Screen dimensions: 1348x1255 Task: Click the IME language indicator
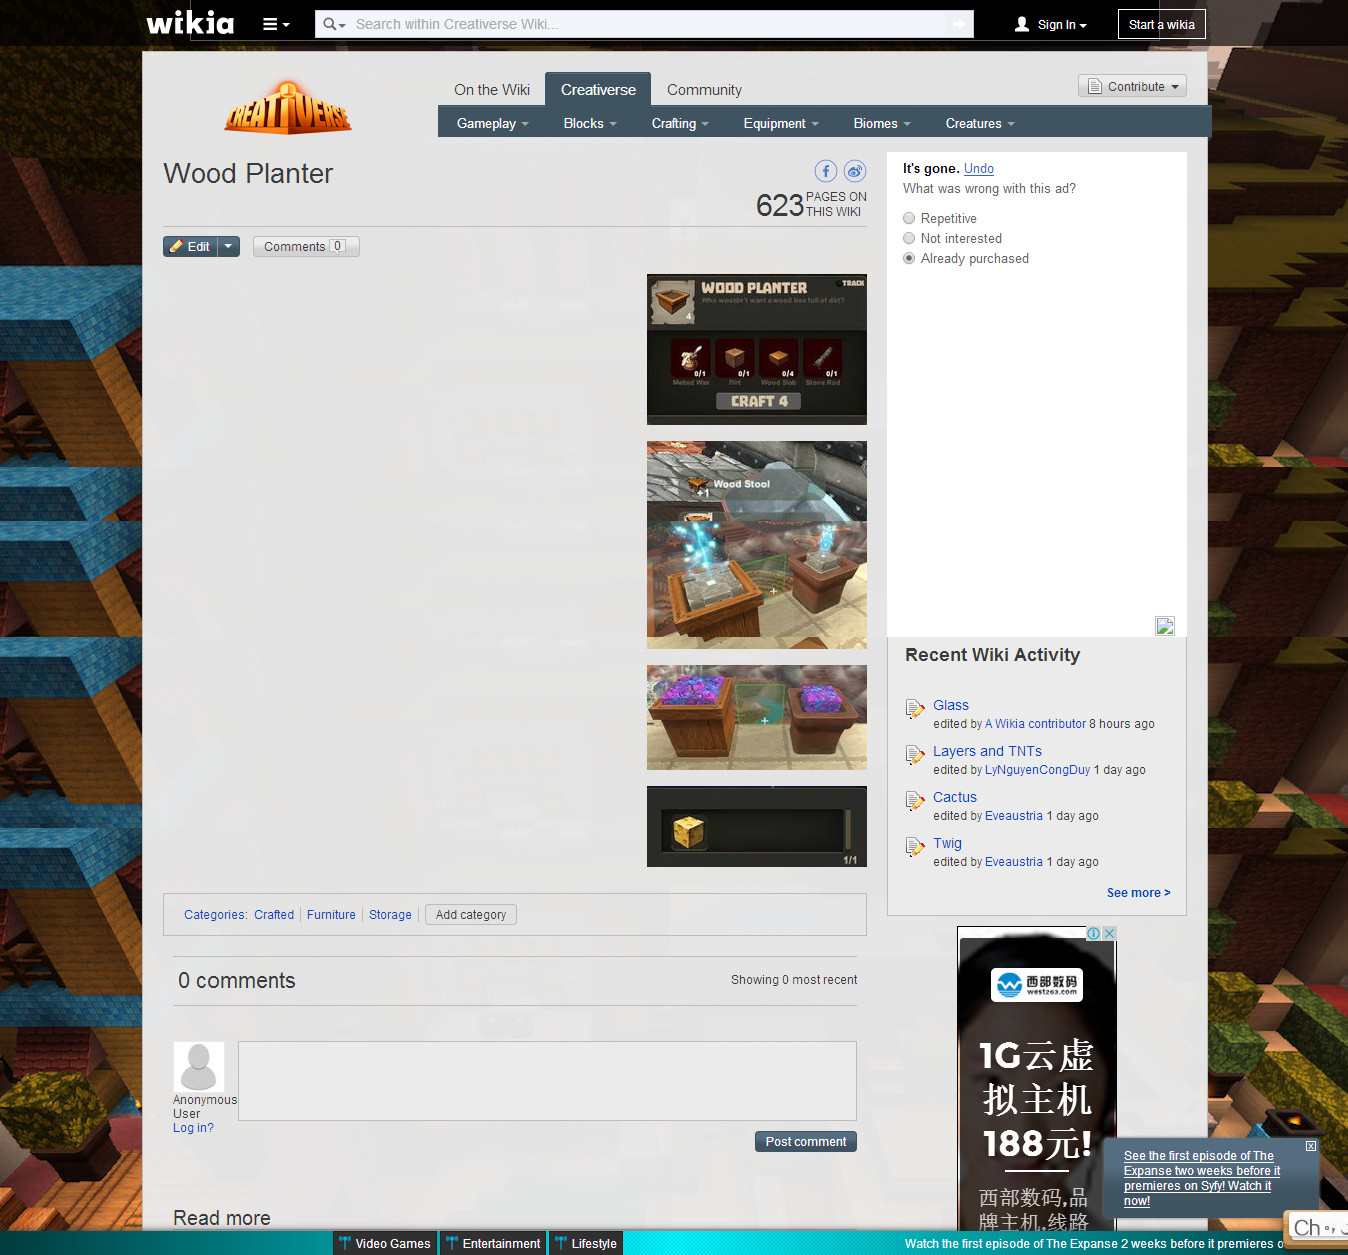point(1318,1227)
